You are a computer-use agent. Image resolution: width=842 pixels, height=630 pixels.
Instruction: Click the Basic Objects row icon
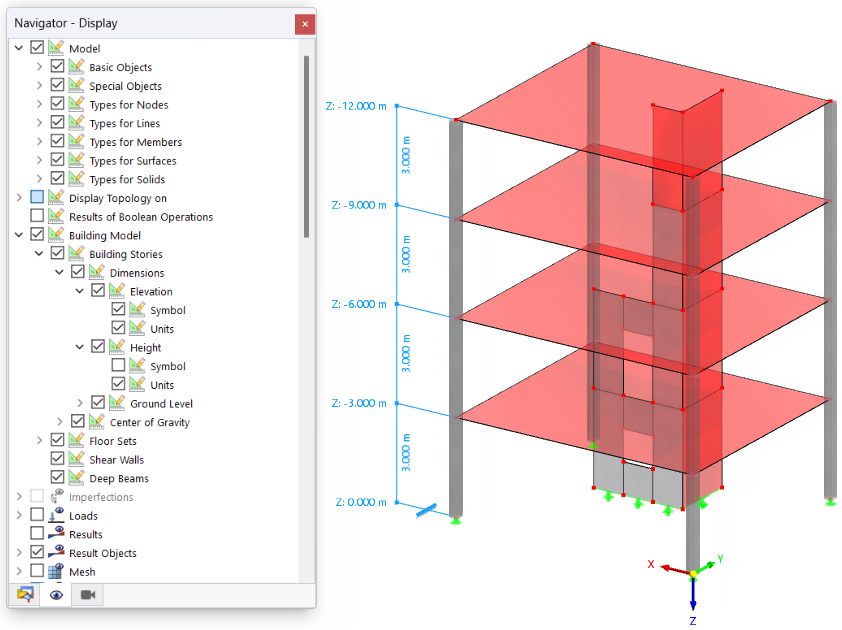click(x=77, y=67)
